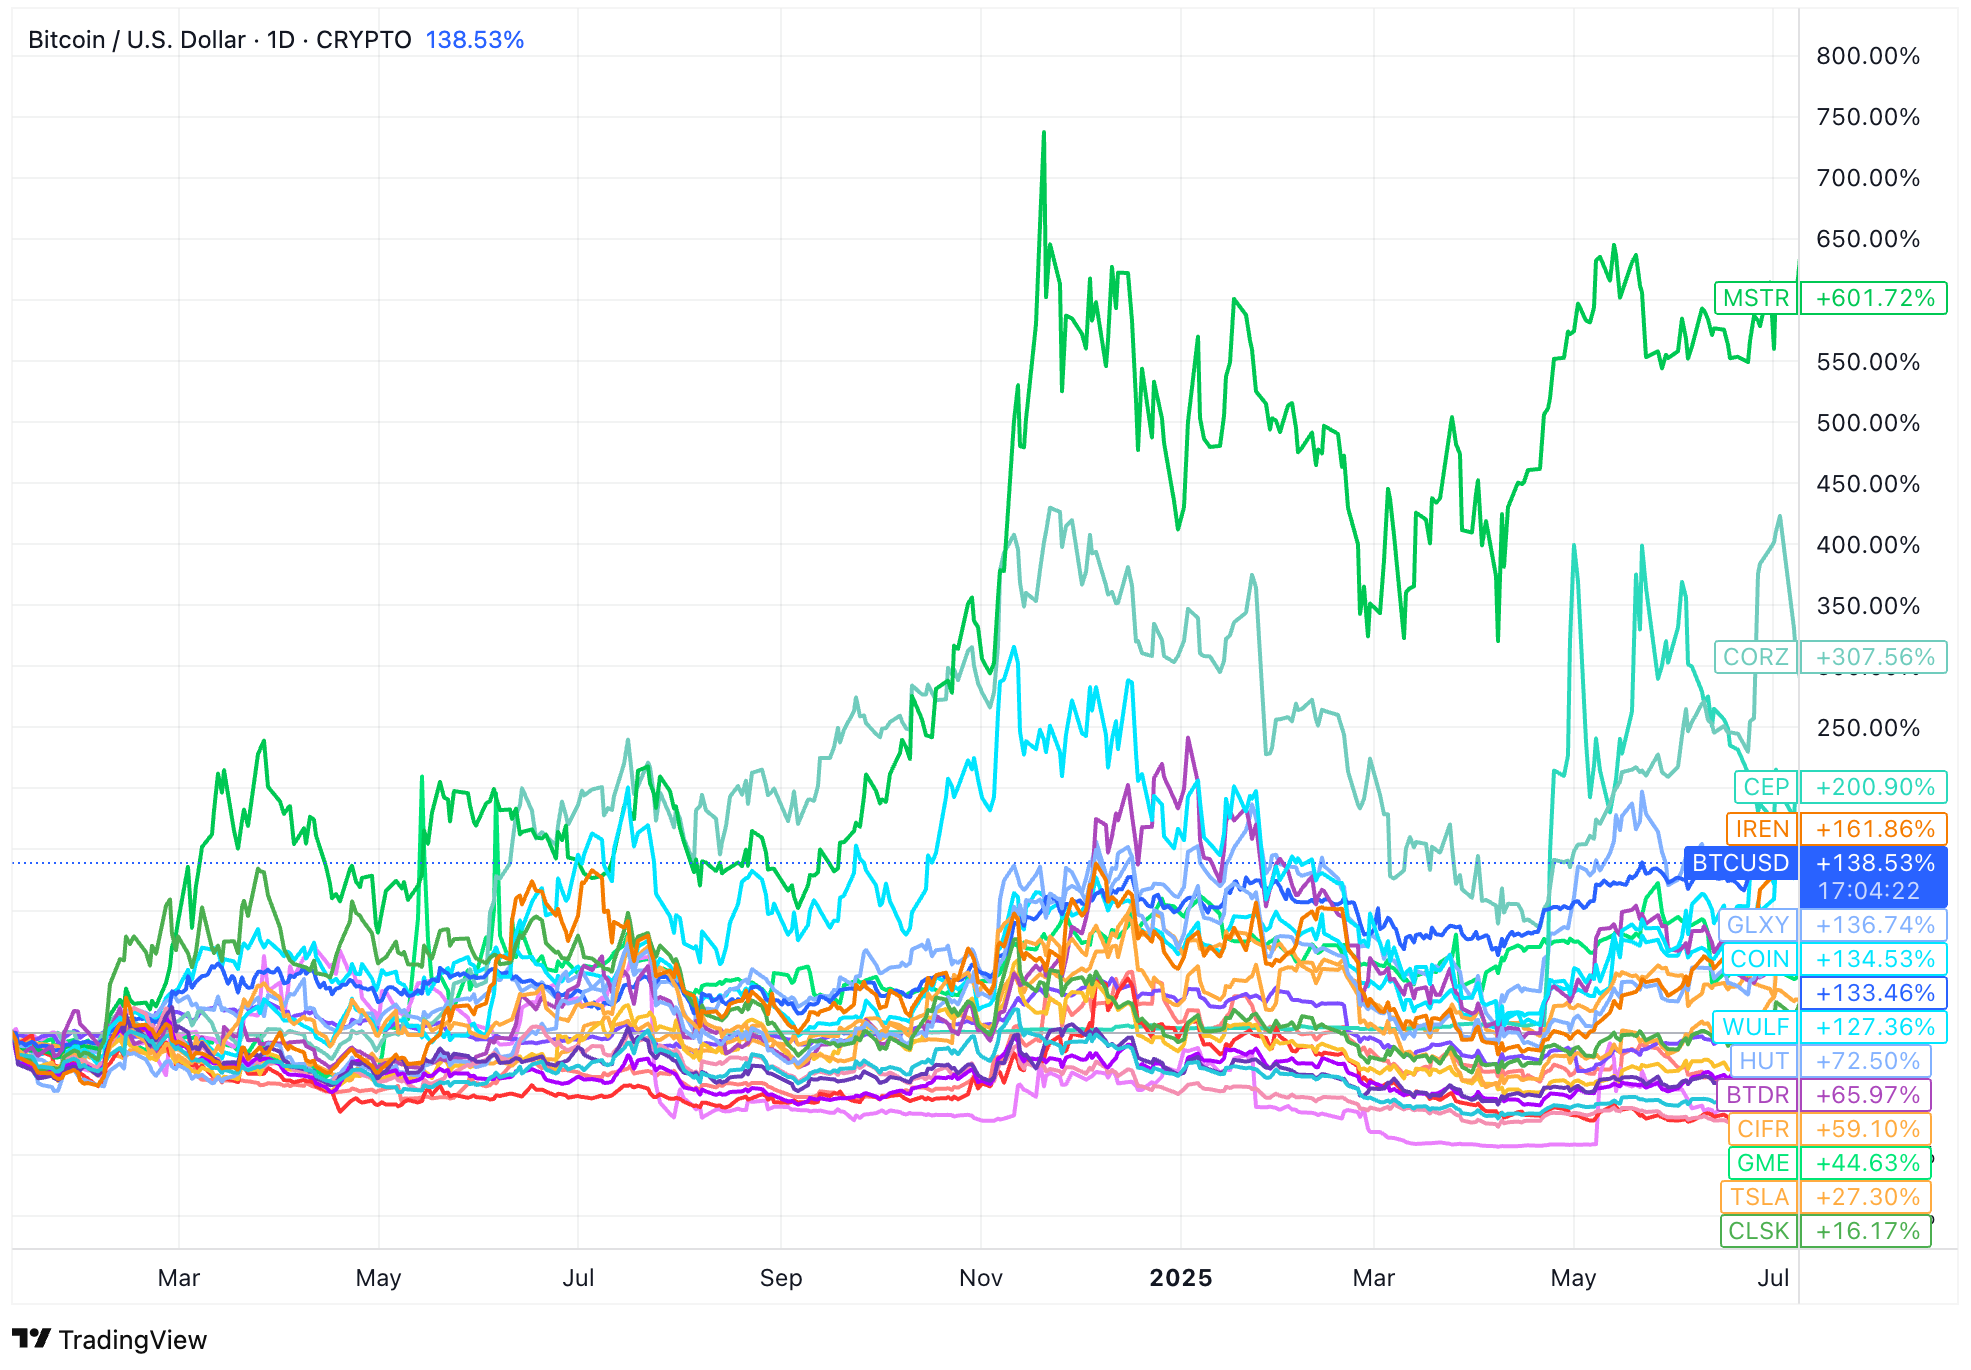This screenshot has width=1971, height=1370.
Task: Click the IREN orange label tag
Action: [1761, 829]
